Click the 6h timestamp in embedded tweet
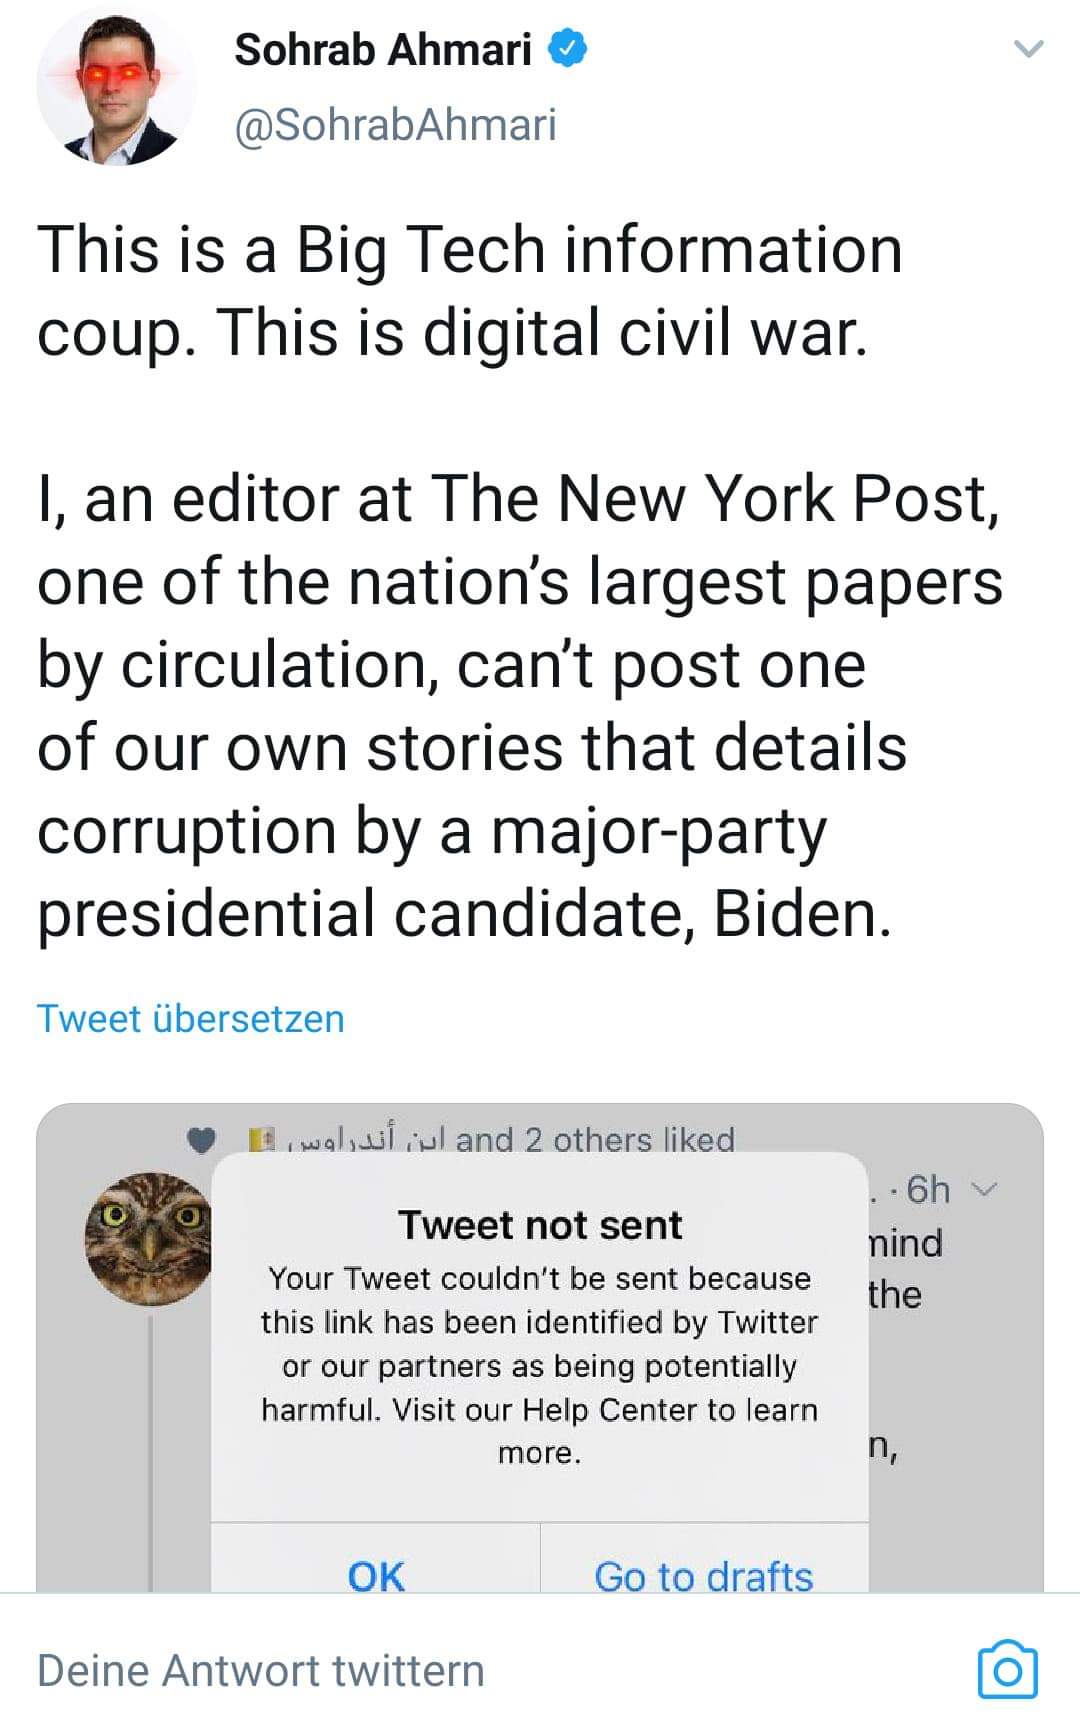Screen dimensions: 1080x1716 (x=927, y=1189)
